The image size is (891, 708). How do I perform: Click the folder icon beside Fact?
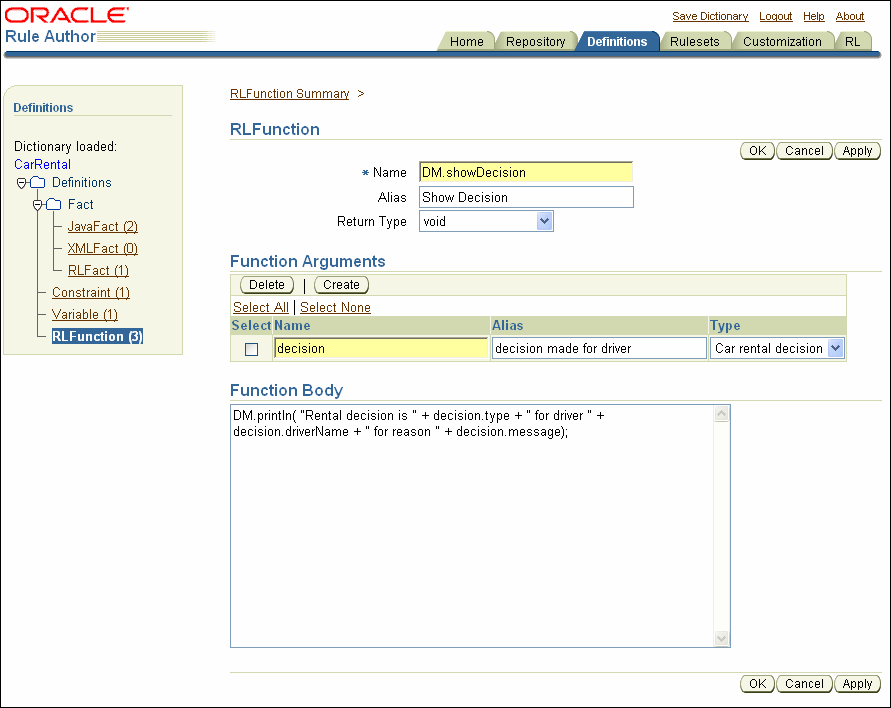(53, 204)
